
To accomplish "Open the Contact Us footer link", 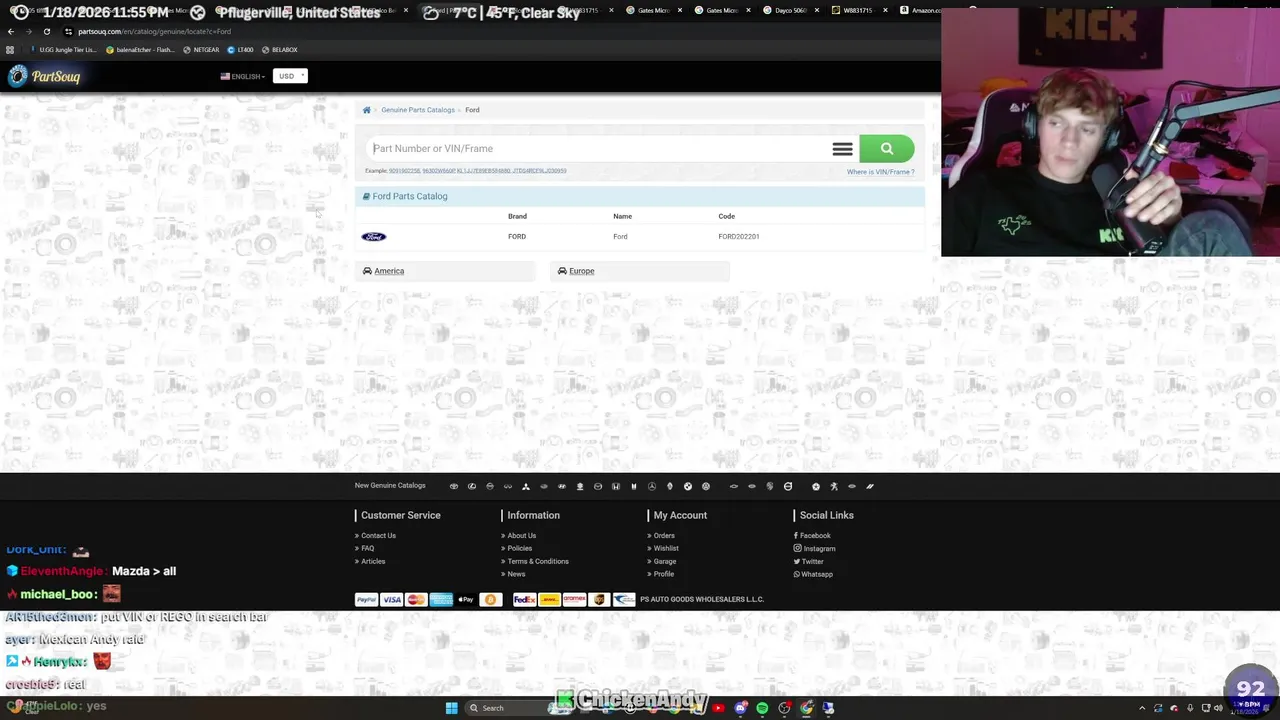I will click(378, 536).
